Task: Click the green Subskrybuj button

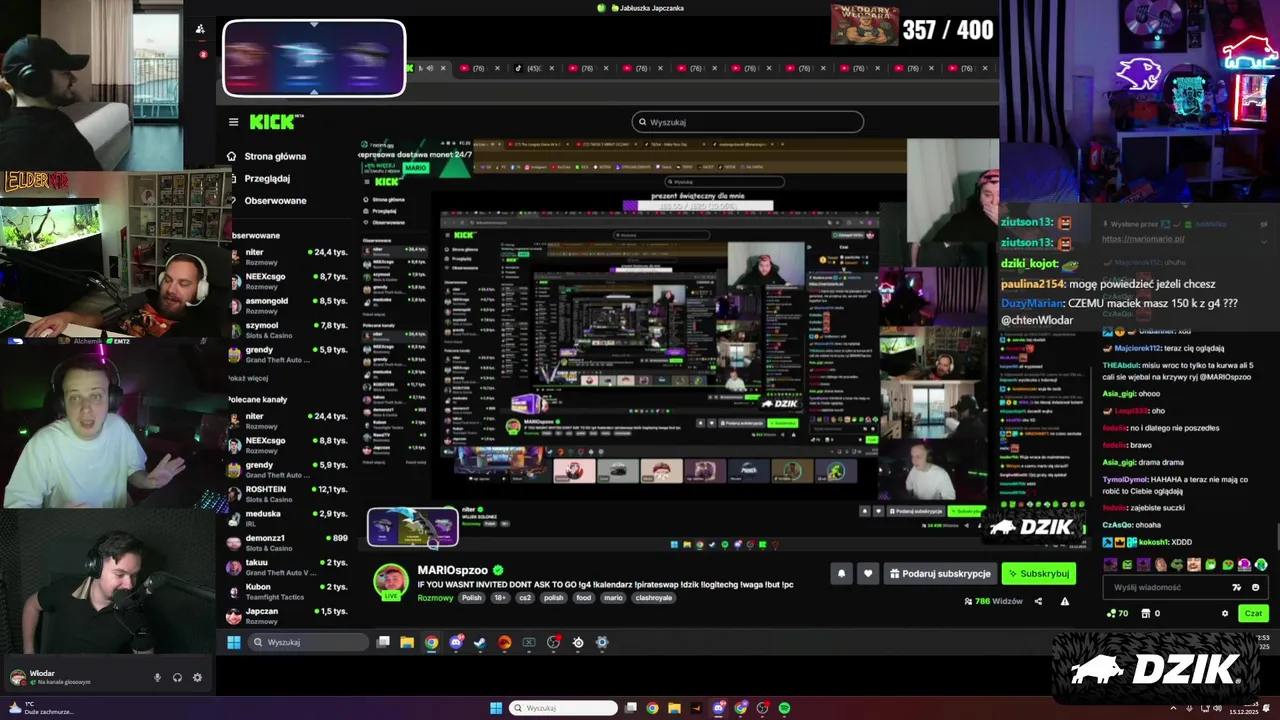Action: (x=1039, y=574)
